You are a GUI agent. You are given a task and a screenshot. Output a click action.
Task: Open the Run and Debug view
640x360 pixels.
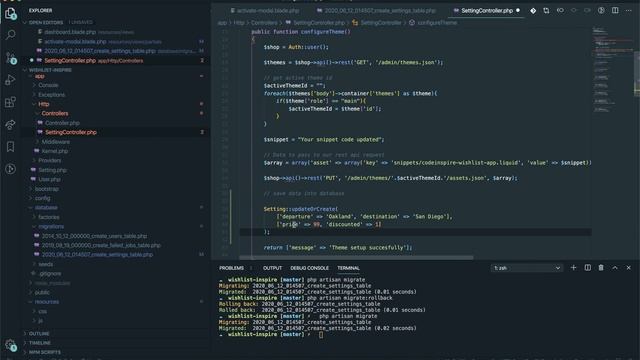click(x=11, y=80)
